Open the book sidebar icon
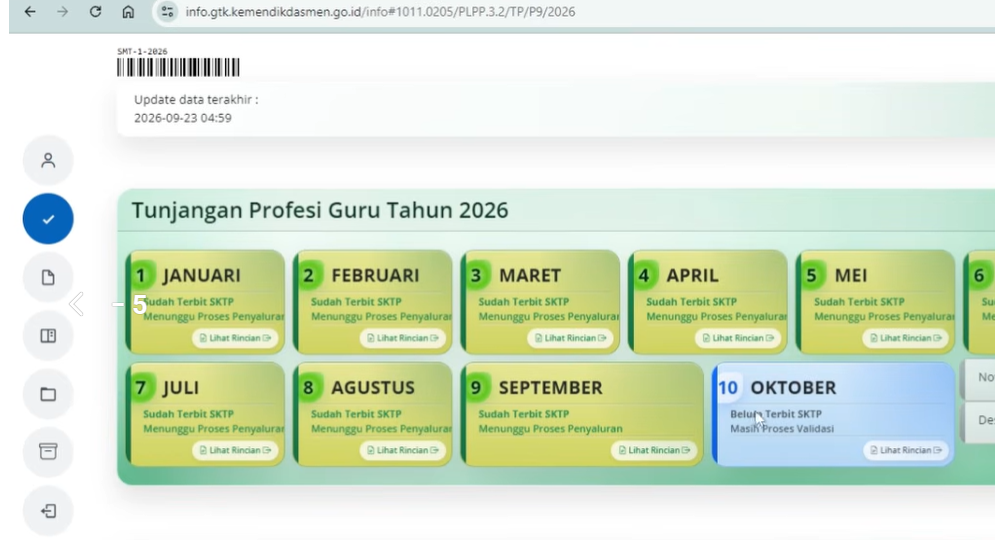The image size is (995, 540). pos(48,336)
